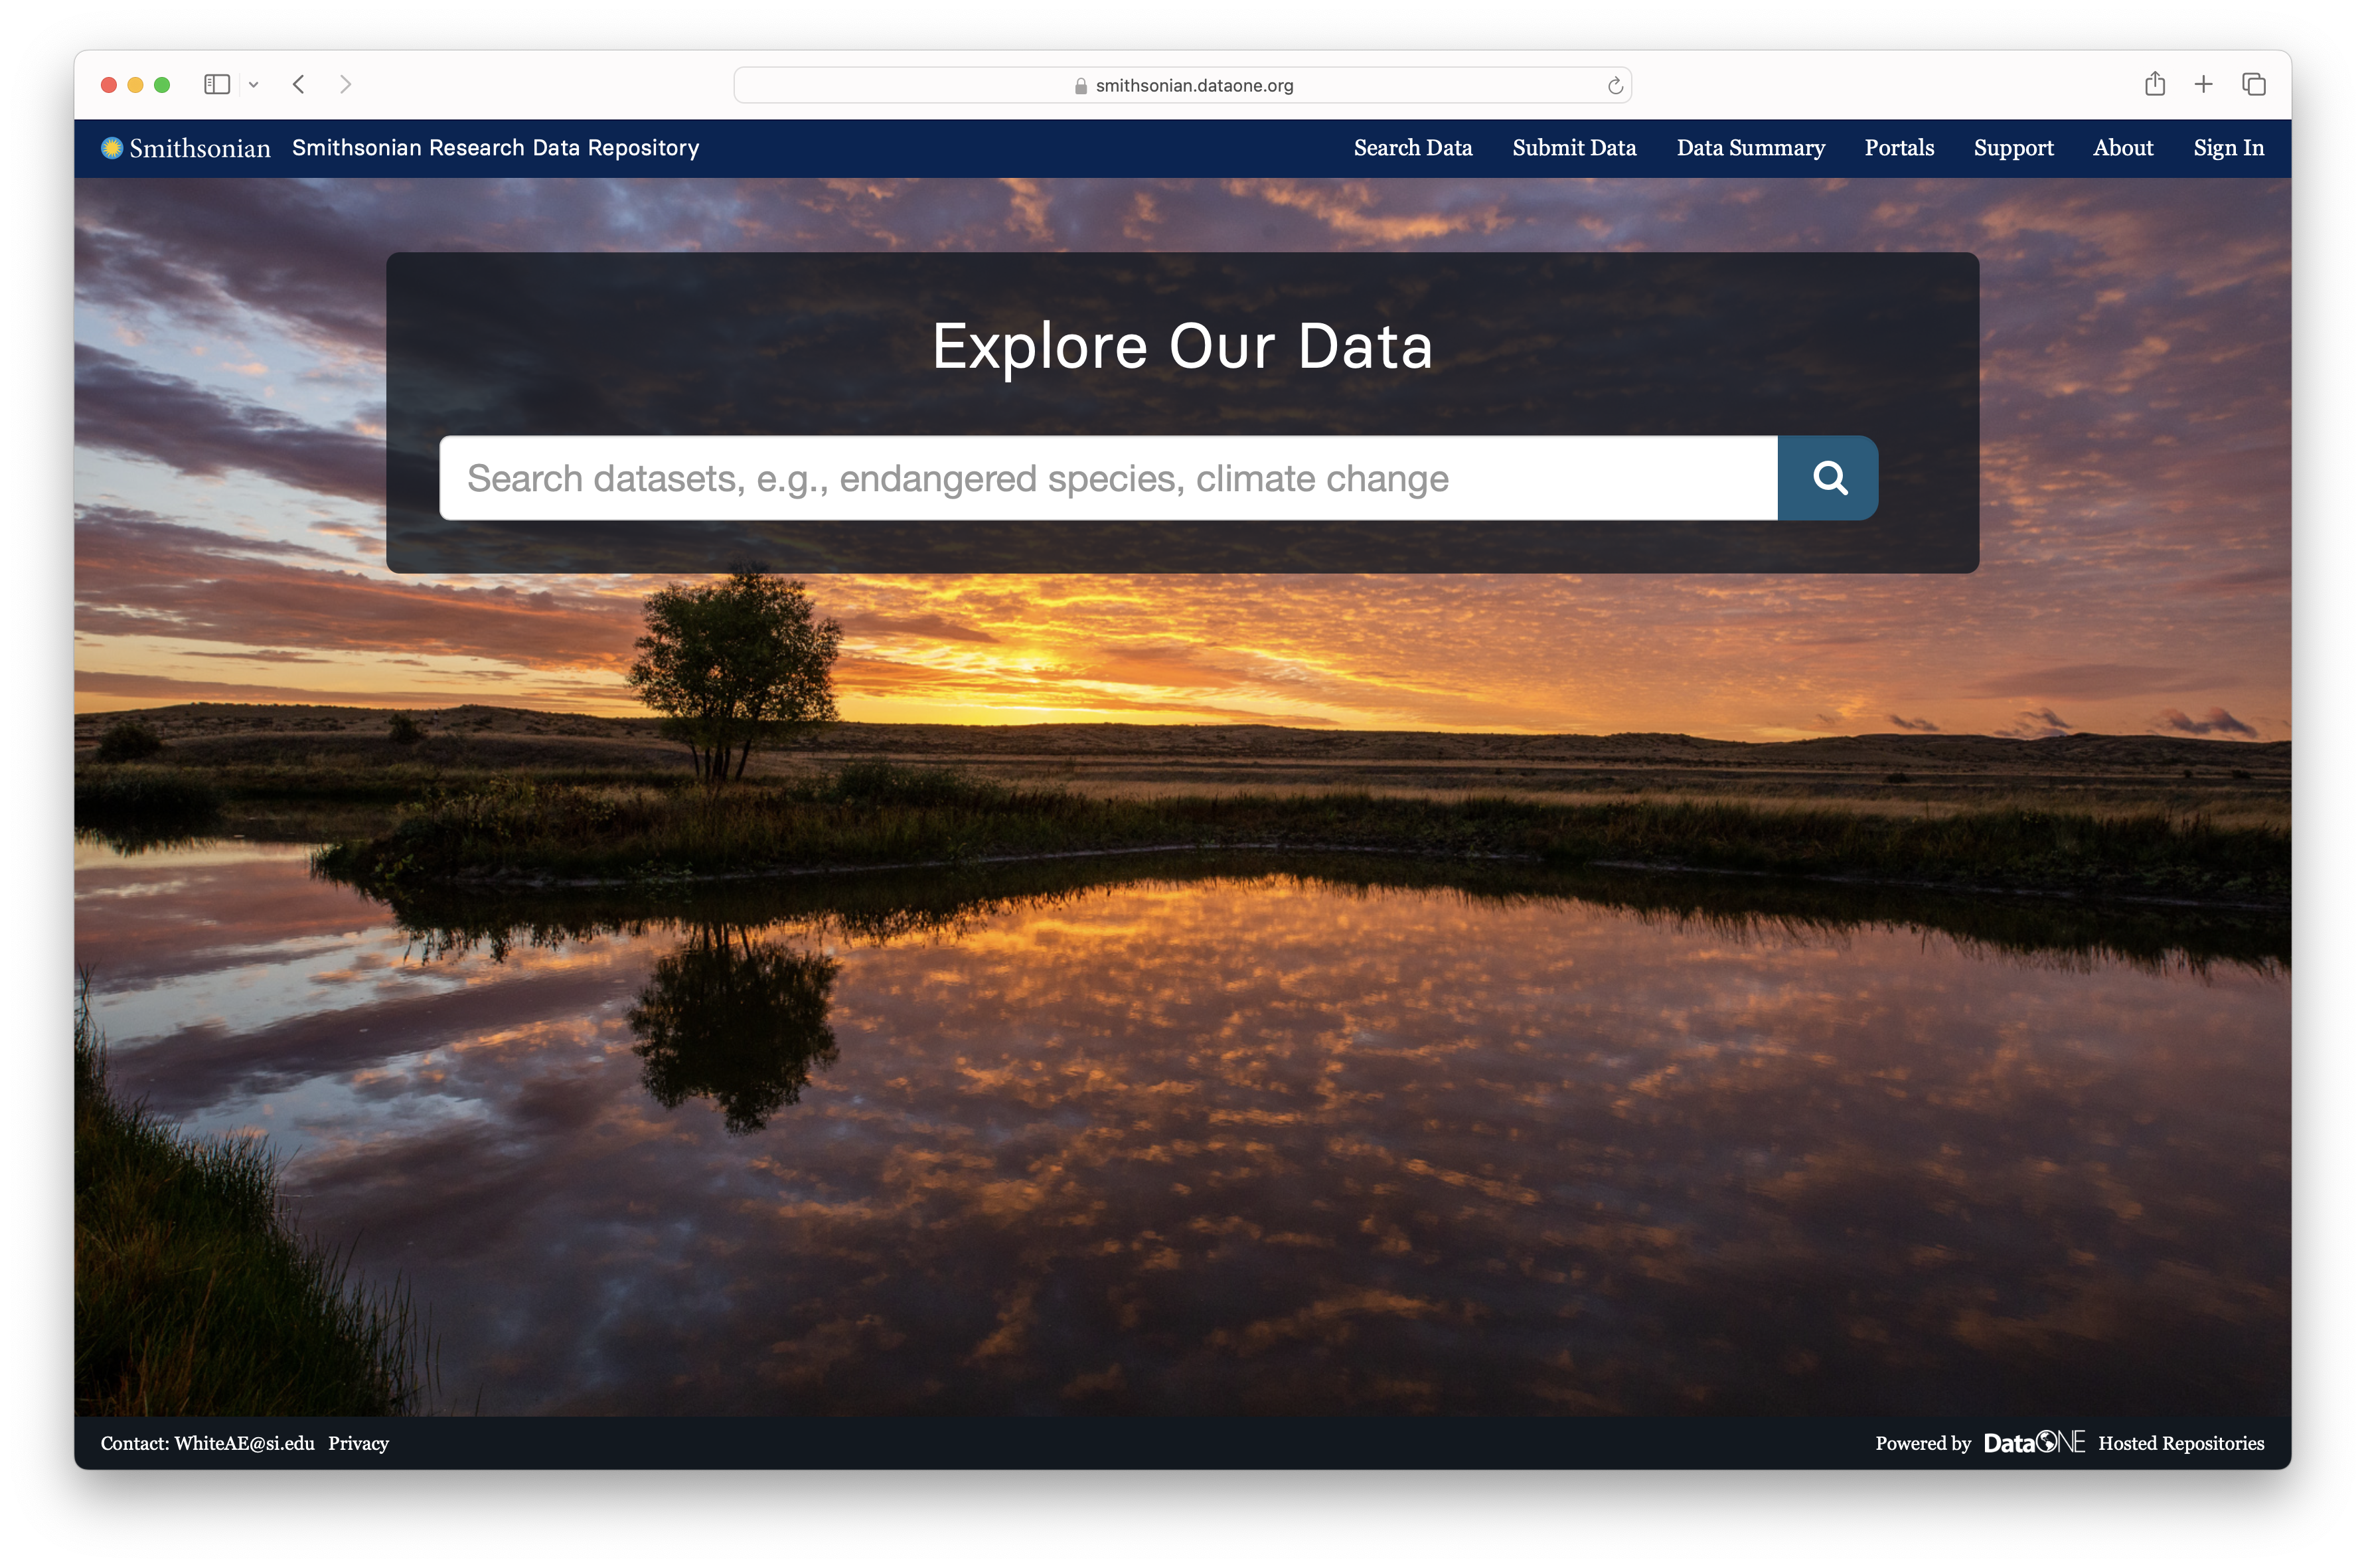
Task: Open a new tab with the plus icon
Action: click(x=2203, y=85)
